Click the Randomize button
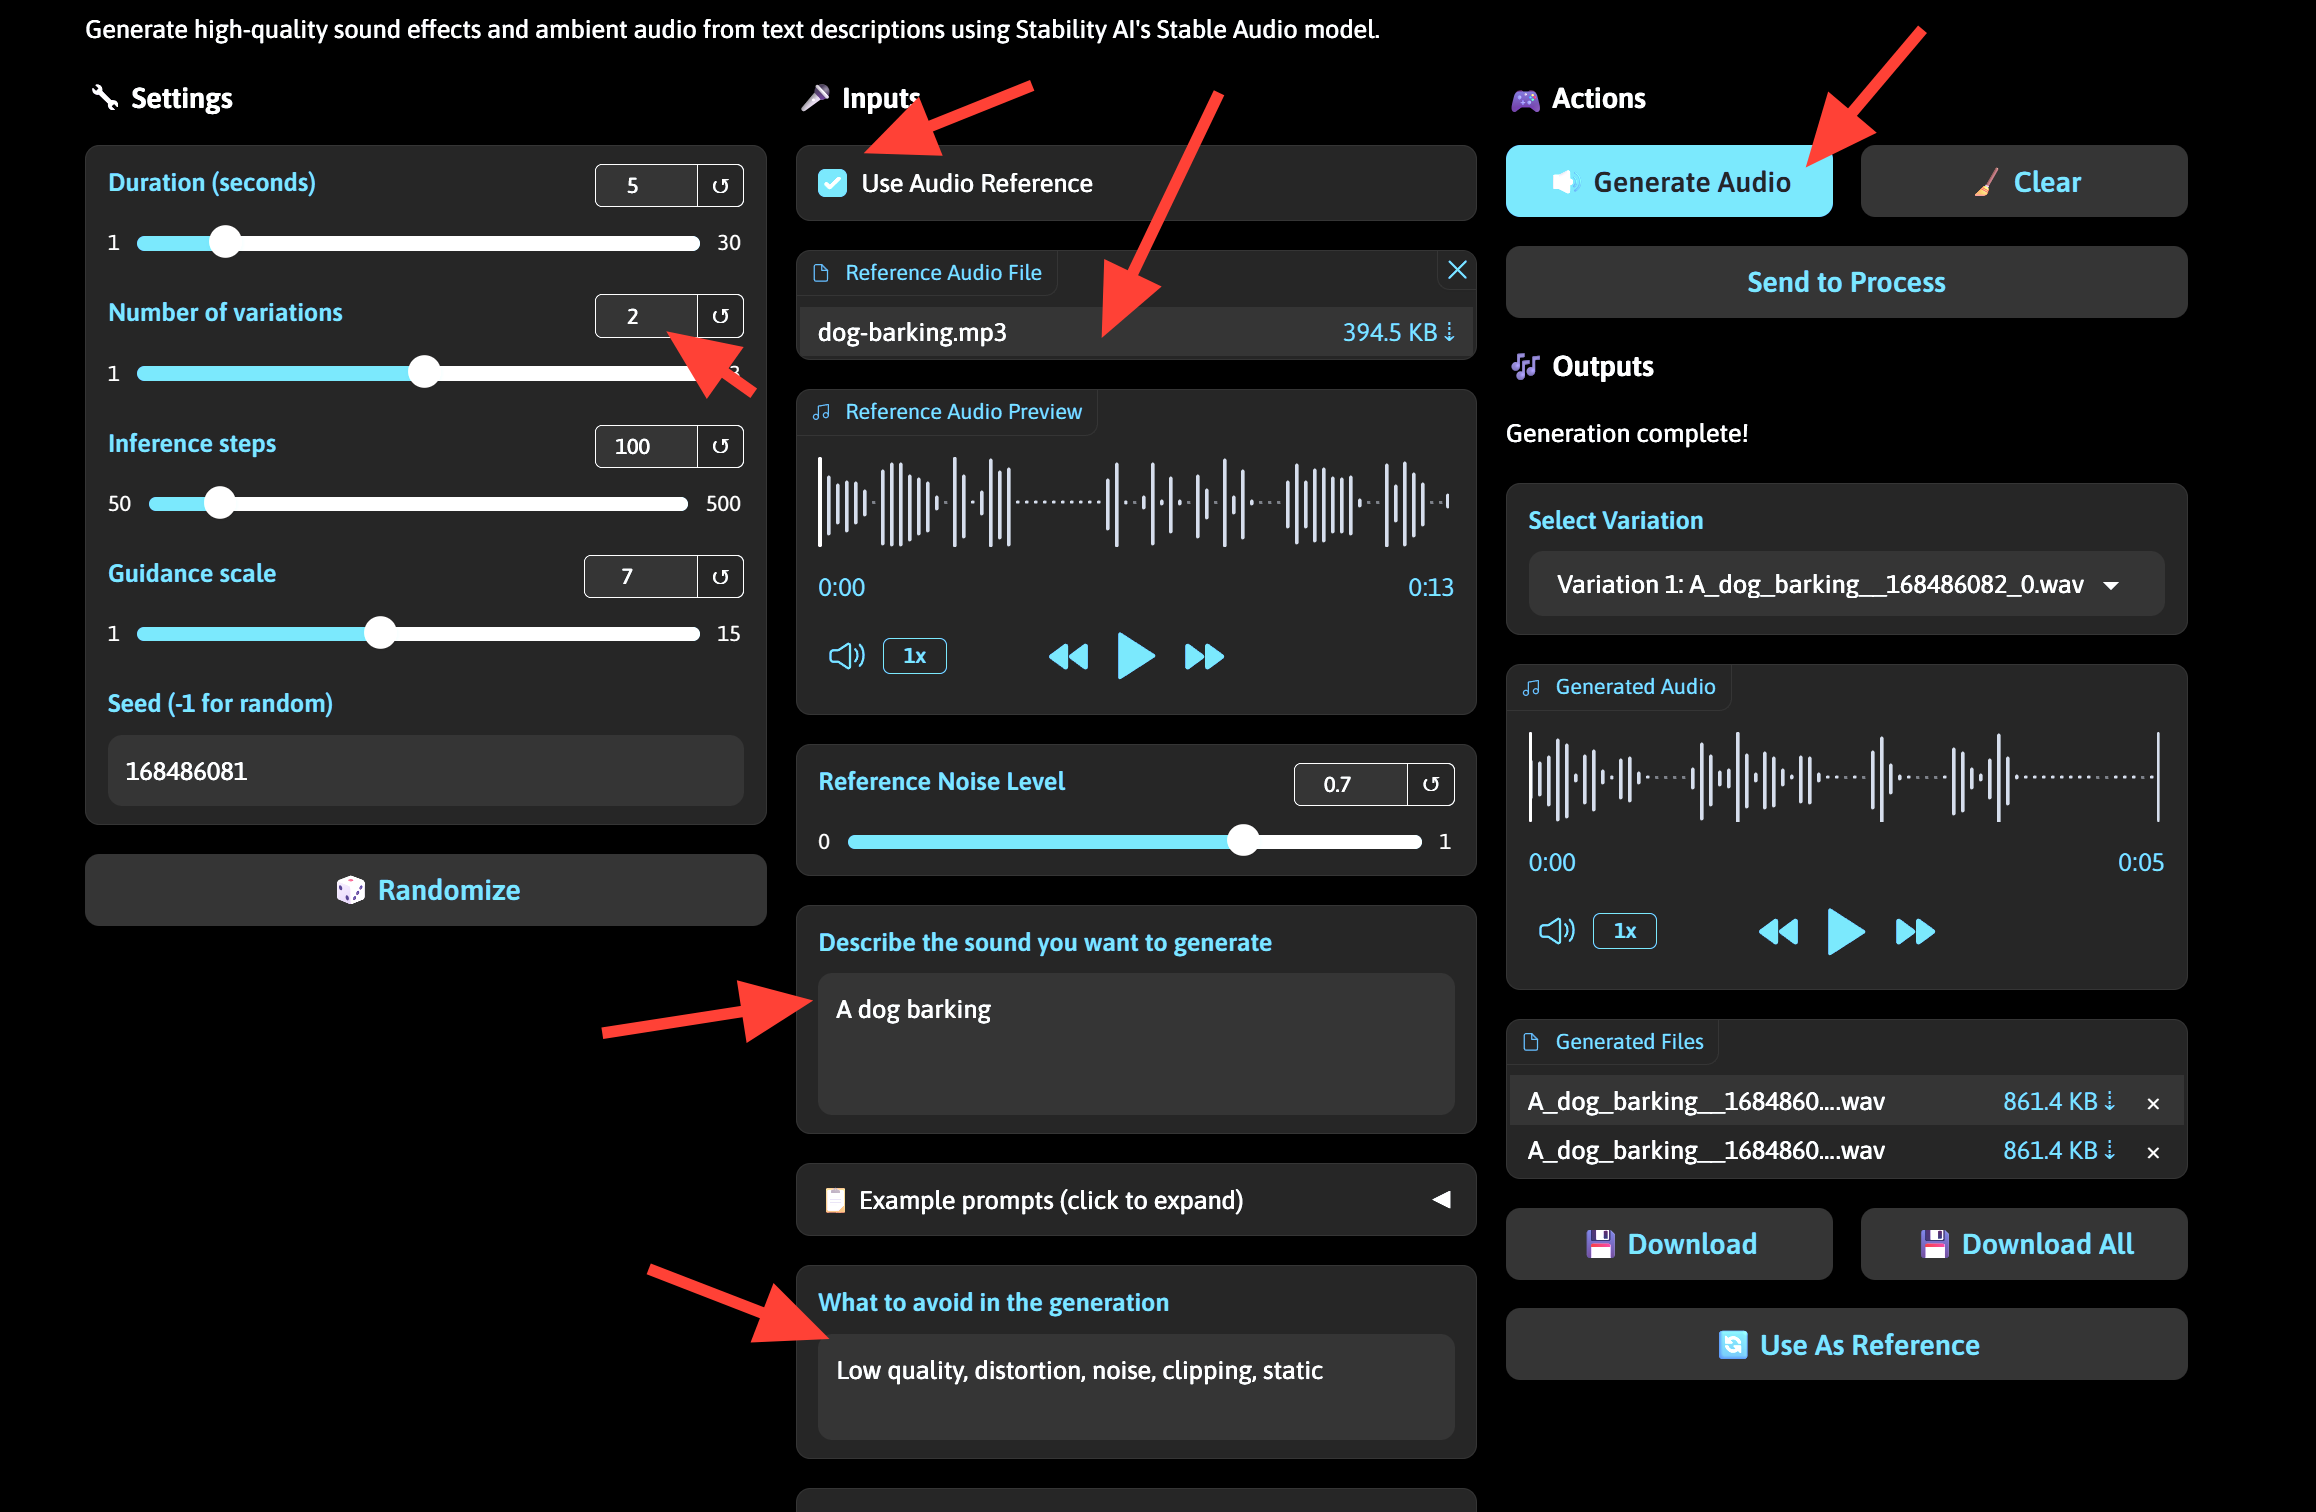This screenshot has height=1512, width=2316. click(424, 889)
